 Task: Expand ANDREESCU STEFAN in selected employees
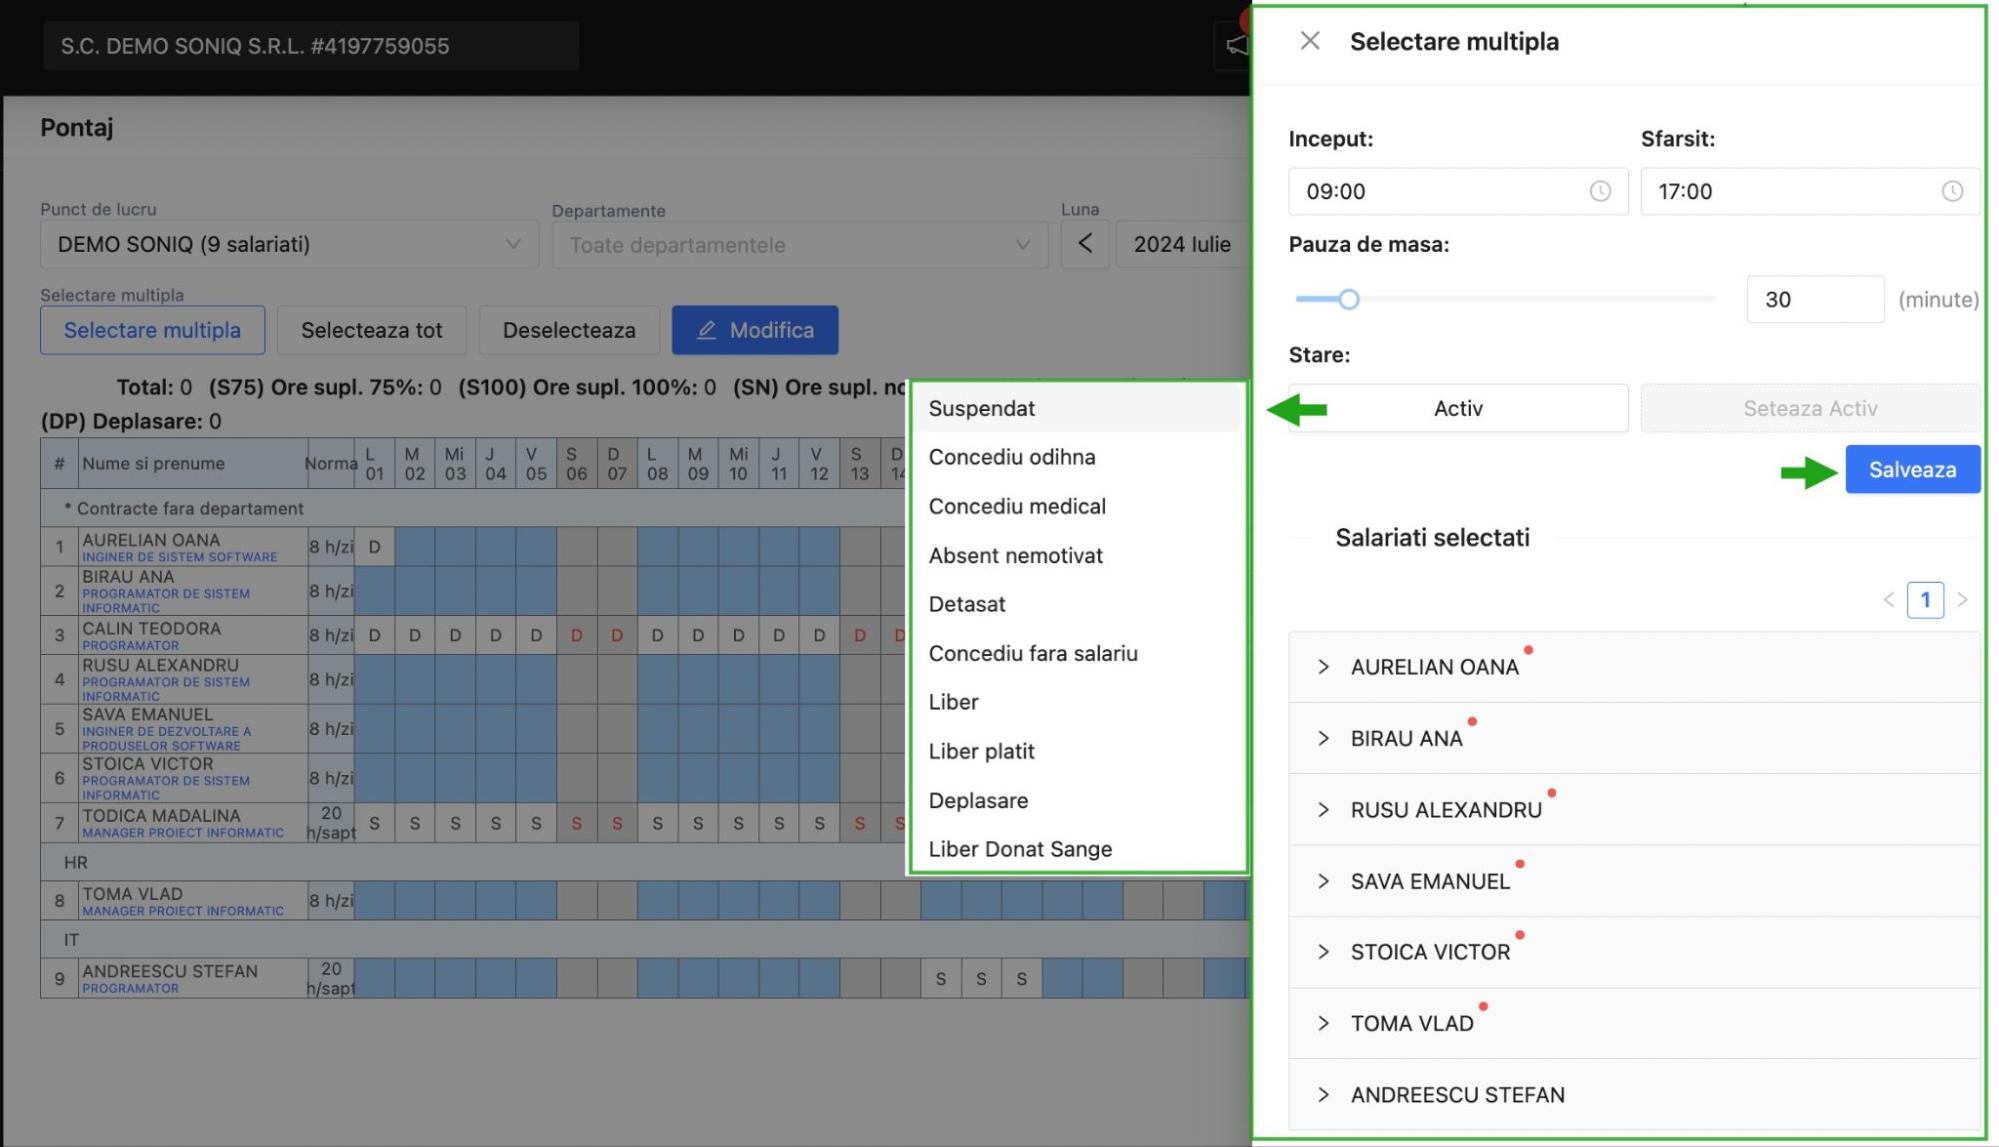pos(1323,1095)
